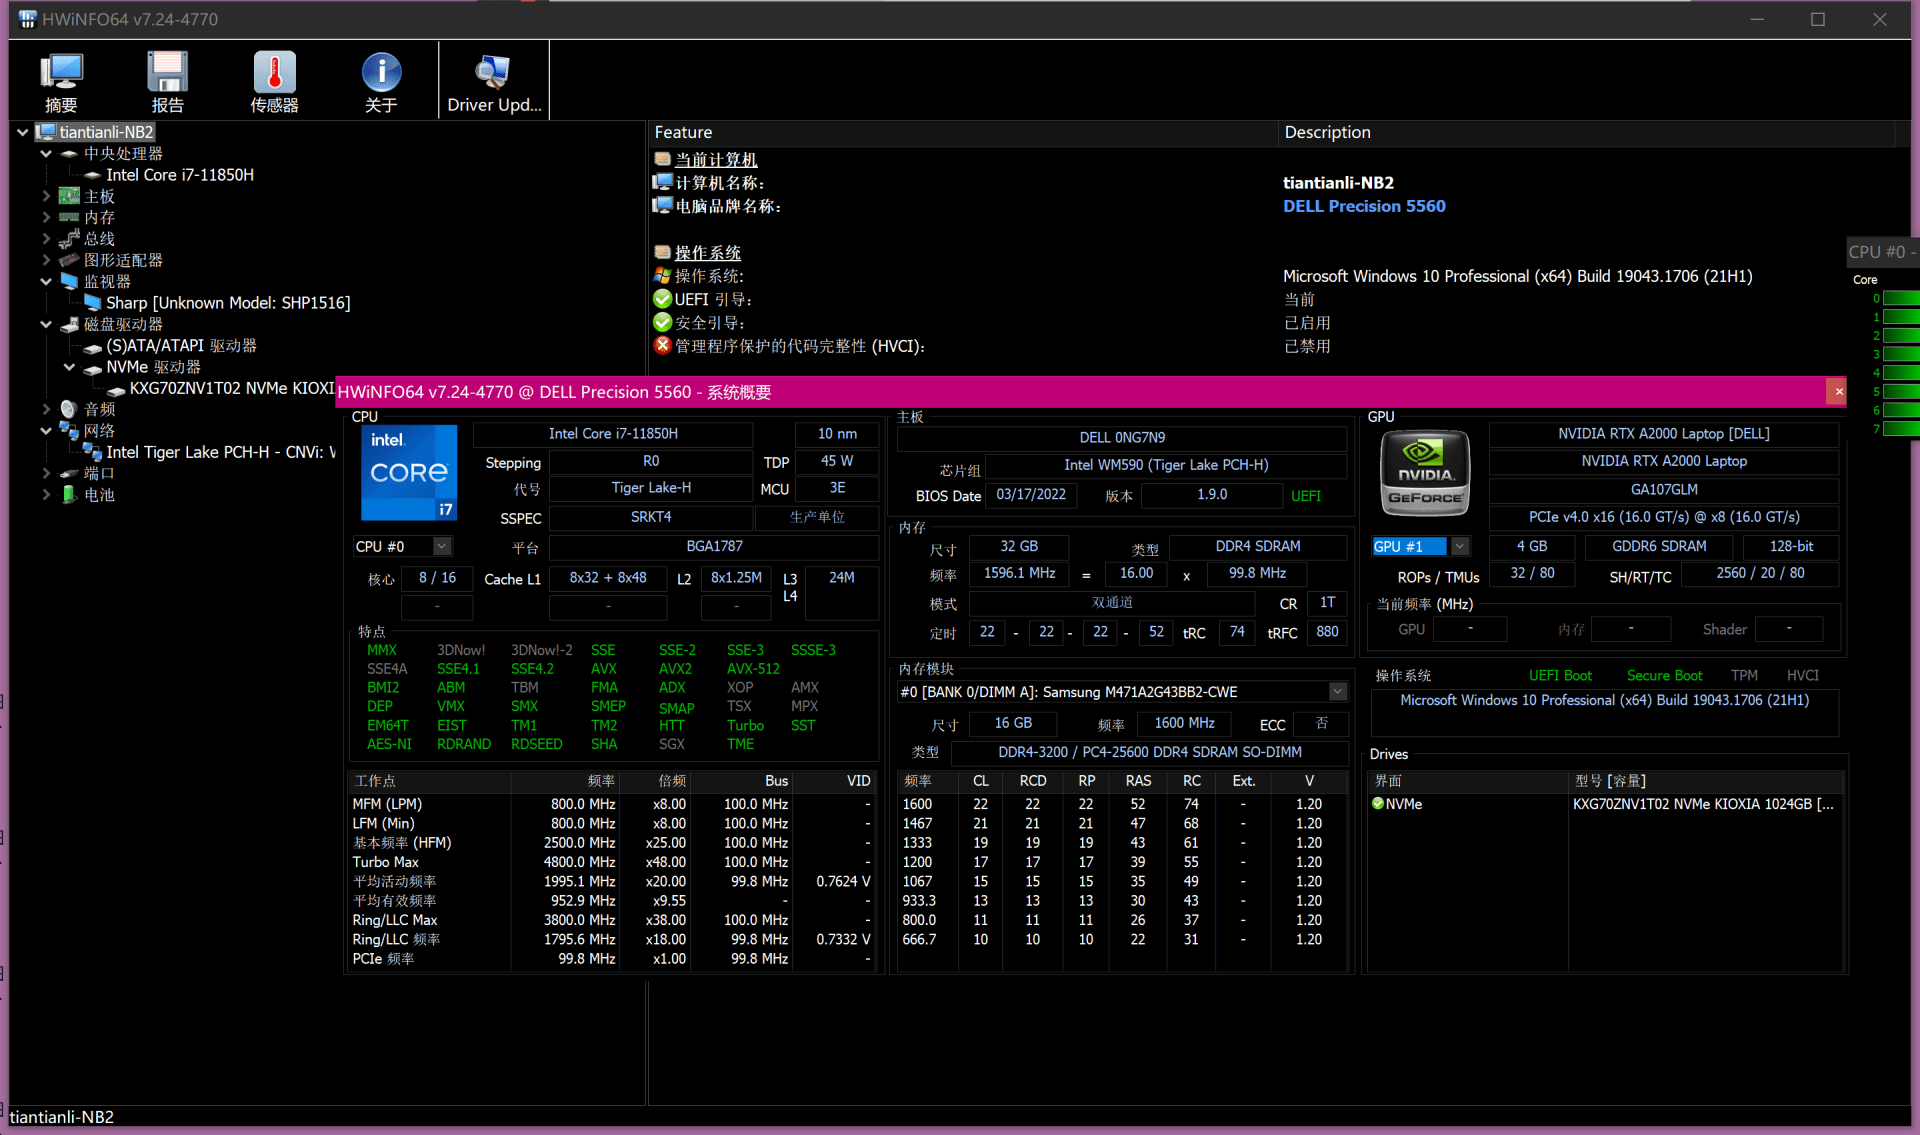
Task: Click the Feature column header
Action: coord(962,132)
